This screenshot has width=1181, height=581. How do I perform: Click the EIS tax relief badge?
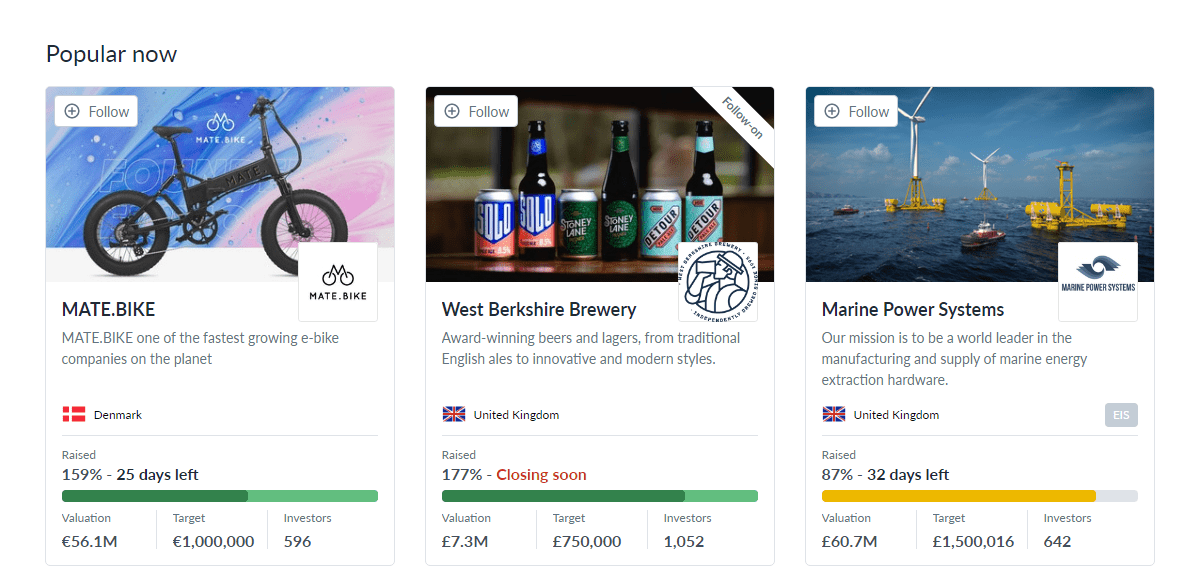(1121, 414)
